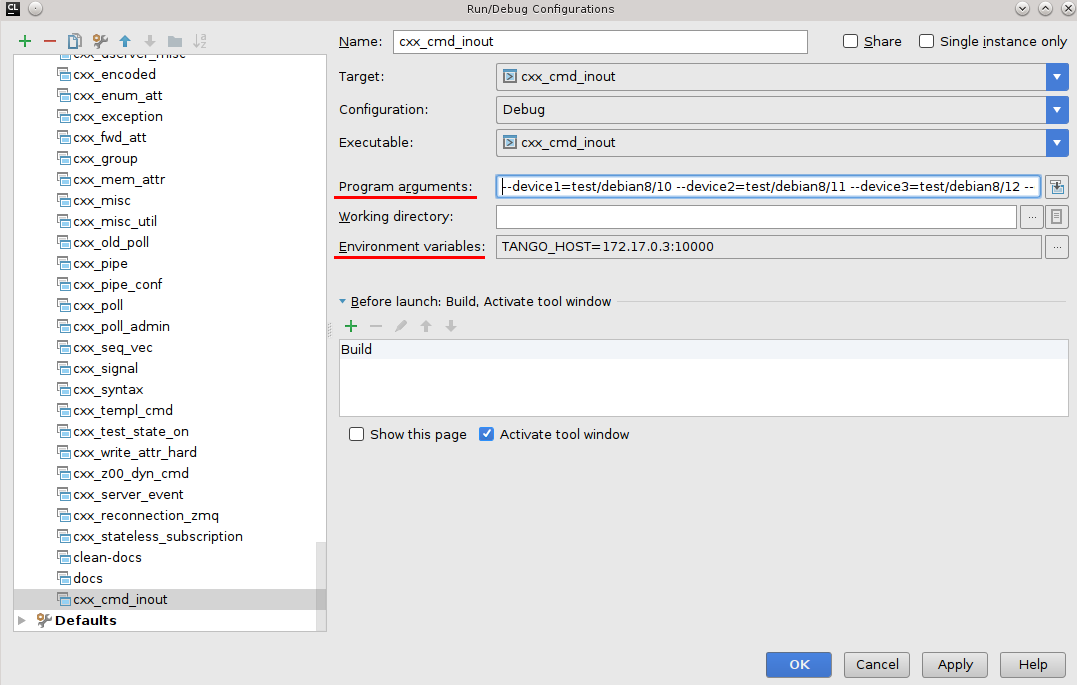Expand the Program arguments field editor
The image size is (1077, 685).
(1056, 187)
